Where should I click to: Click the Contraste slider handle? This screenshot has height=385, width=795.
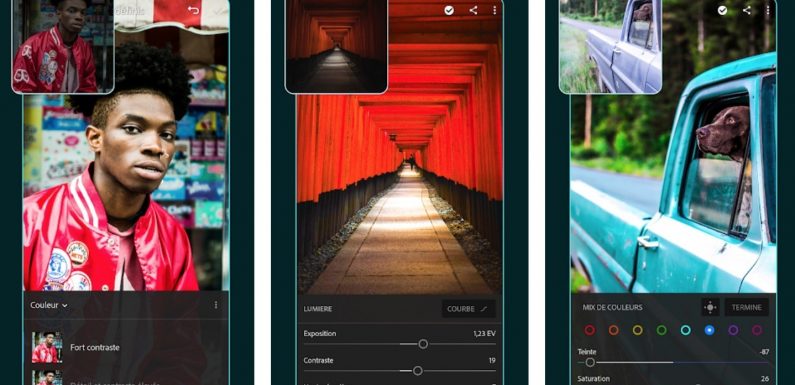418,371
